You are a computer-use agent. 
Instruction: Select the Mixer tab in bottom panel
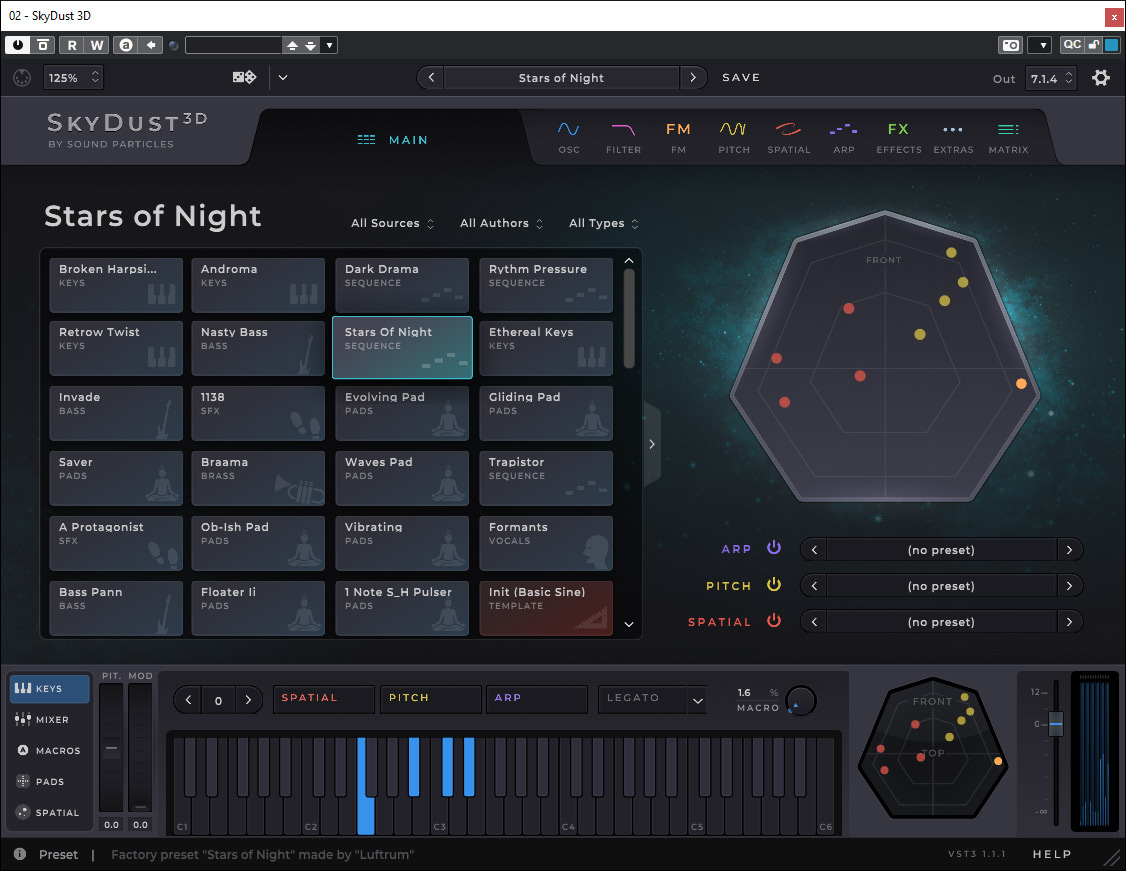pos(48,720)
